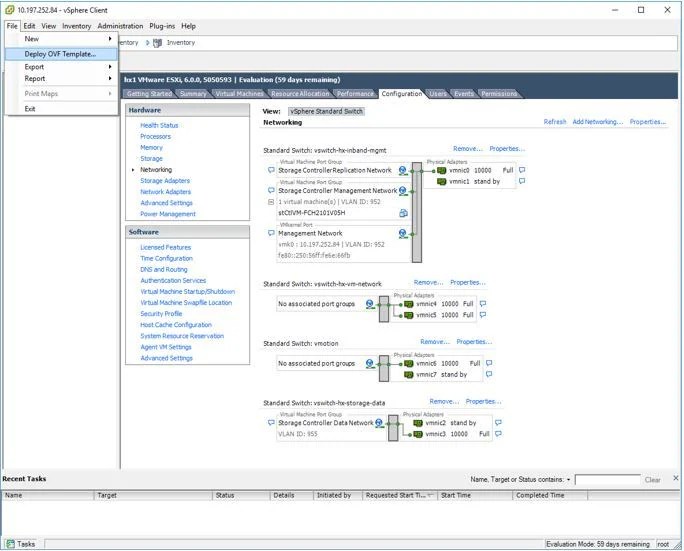Click info bubble left of Management Network

click(271, 233)
